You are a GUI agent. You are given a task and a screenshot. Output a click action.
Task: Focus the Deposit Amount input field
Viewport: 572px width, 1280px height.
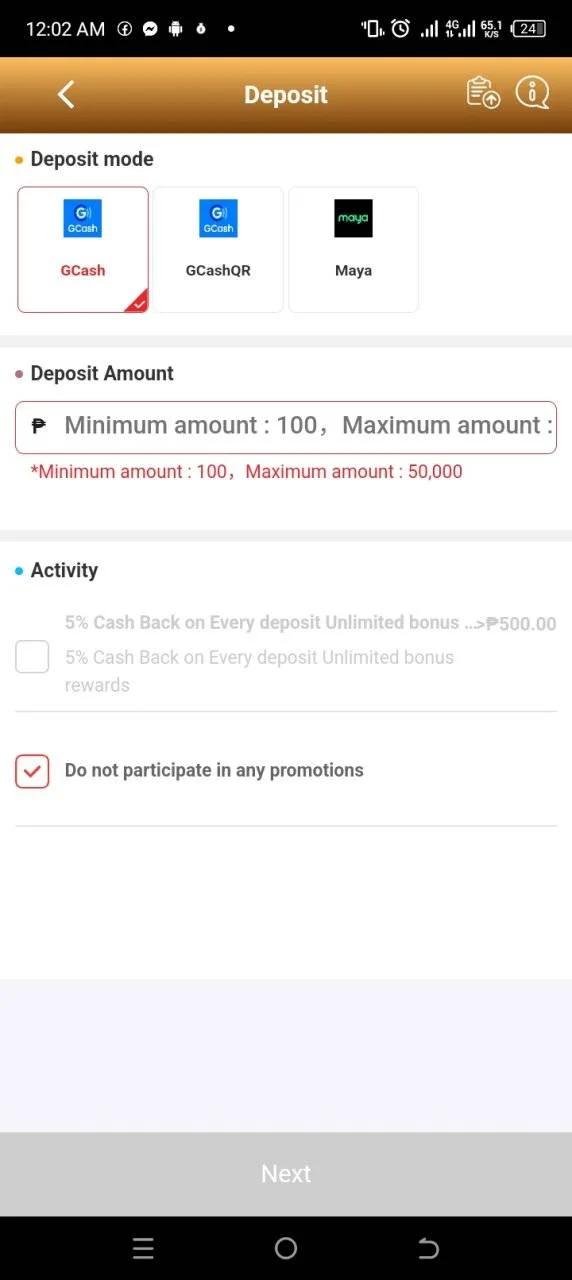pos(286,427)
